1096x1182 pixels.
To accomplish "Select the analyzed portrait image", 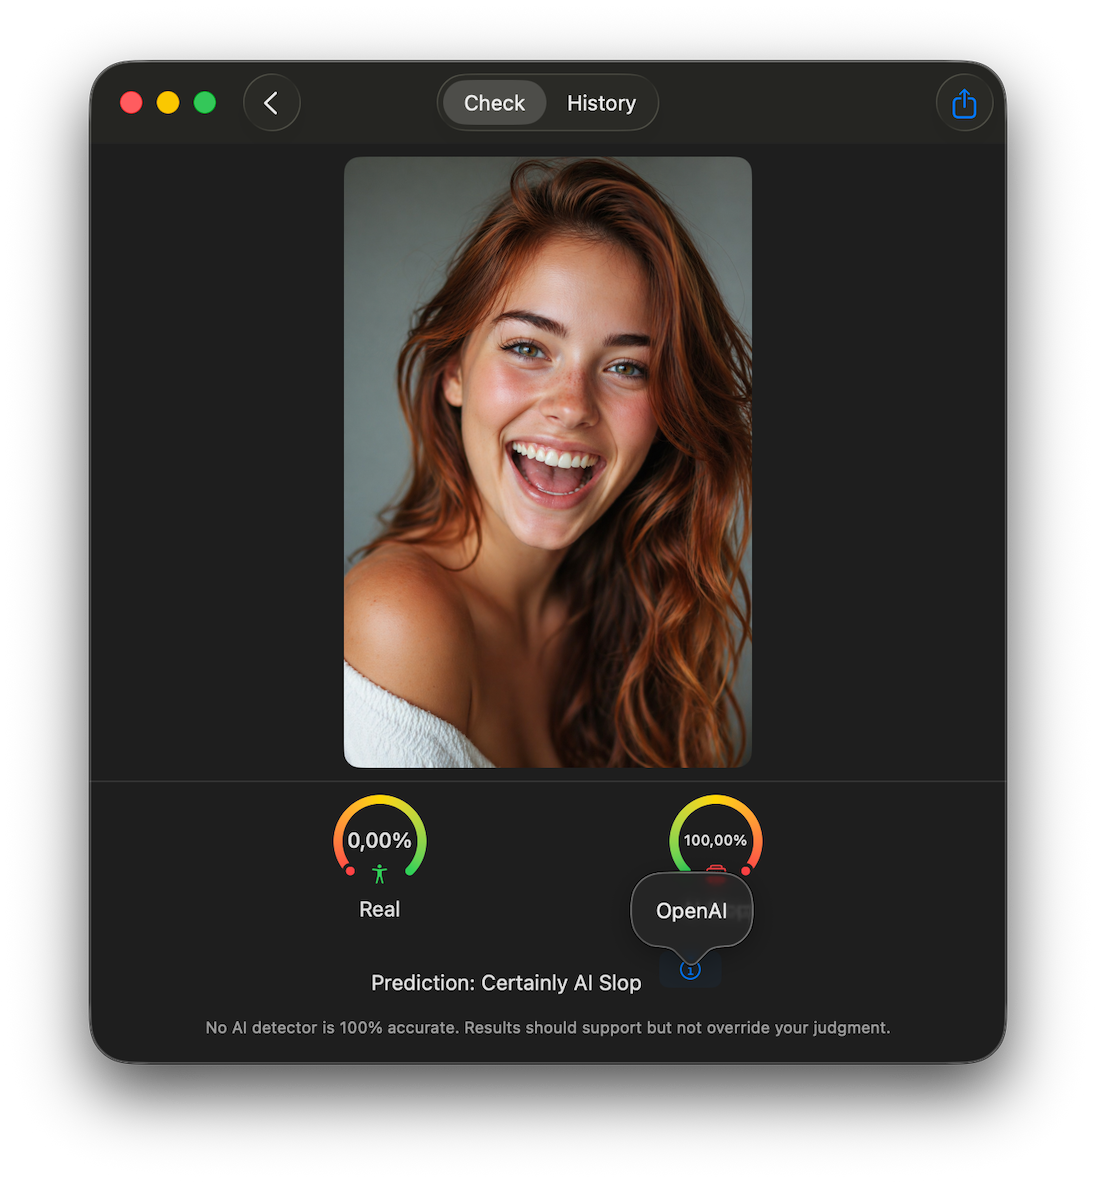I will [x=548, y=462].
